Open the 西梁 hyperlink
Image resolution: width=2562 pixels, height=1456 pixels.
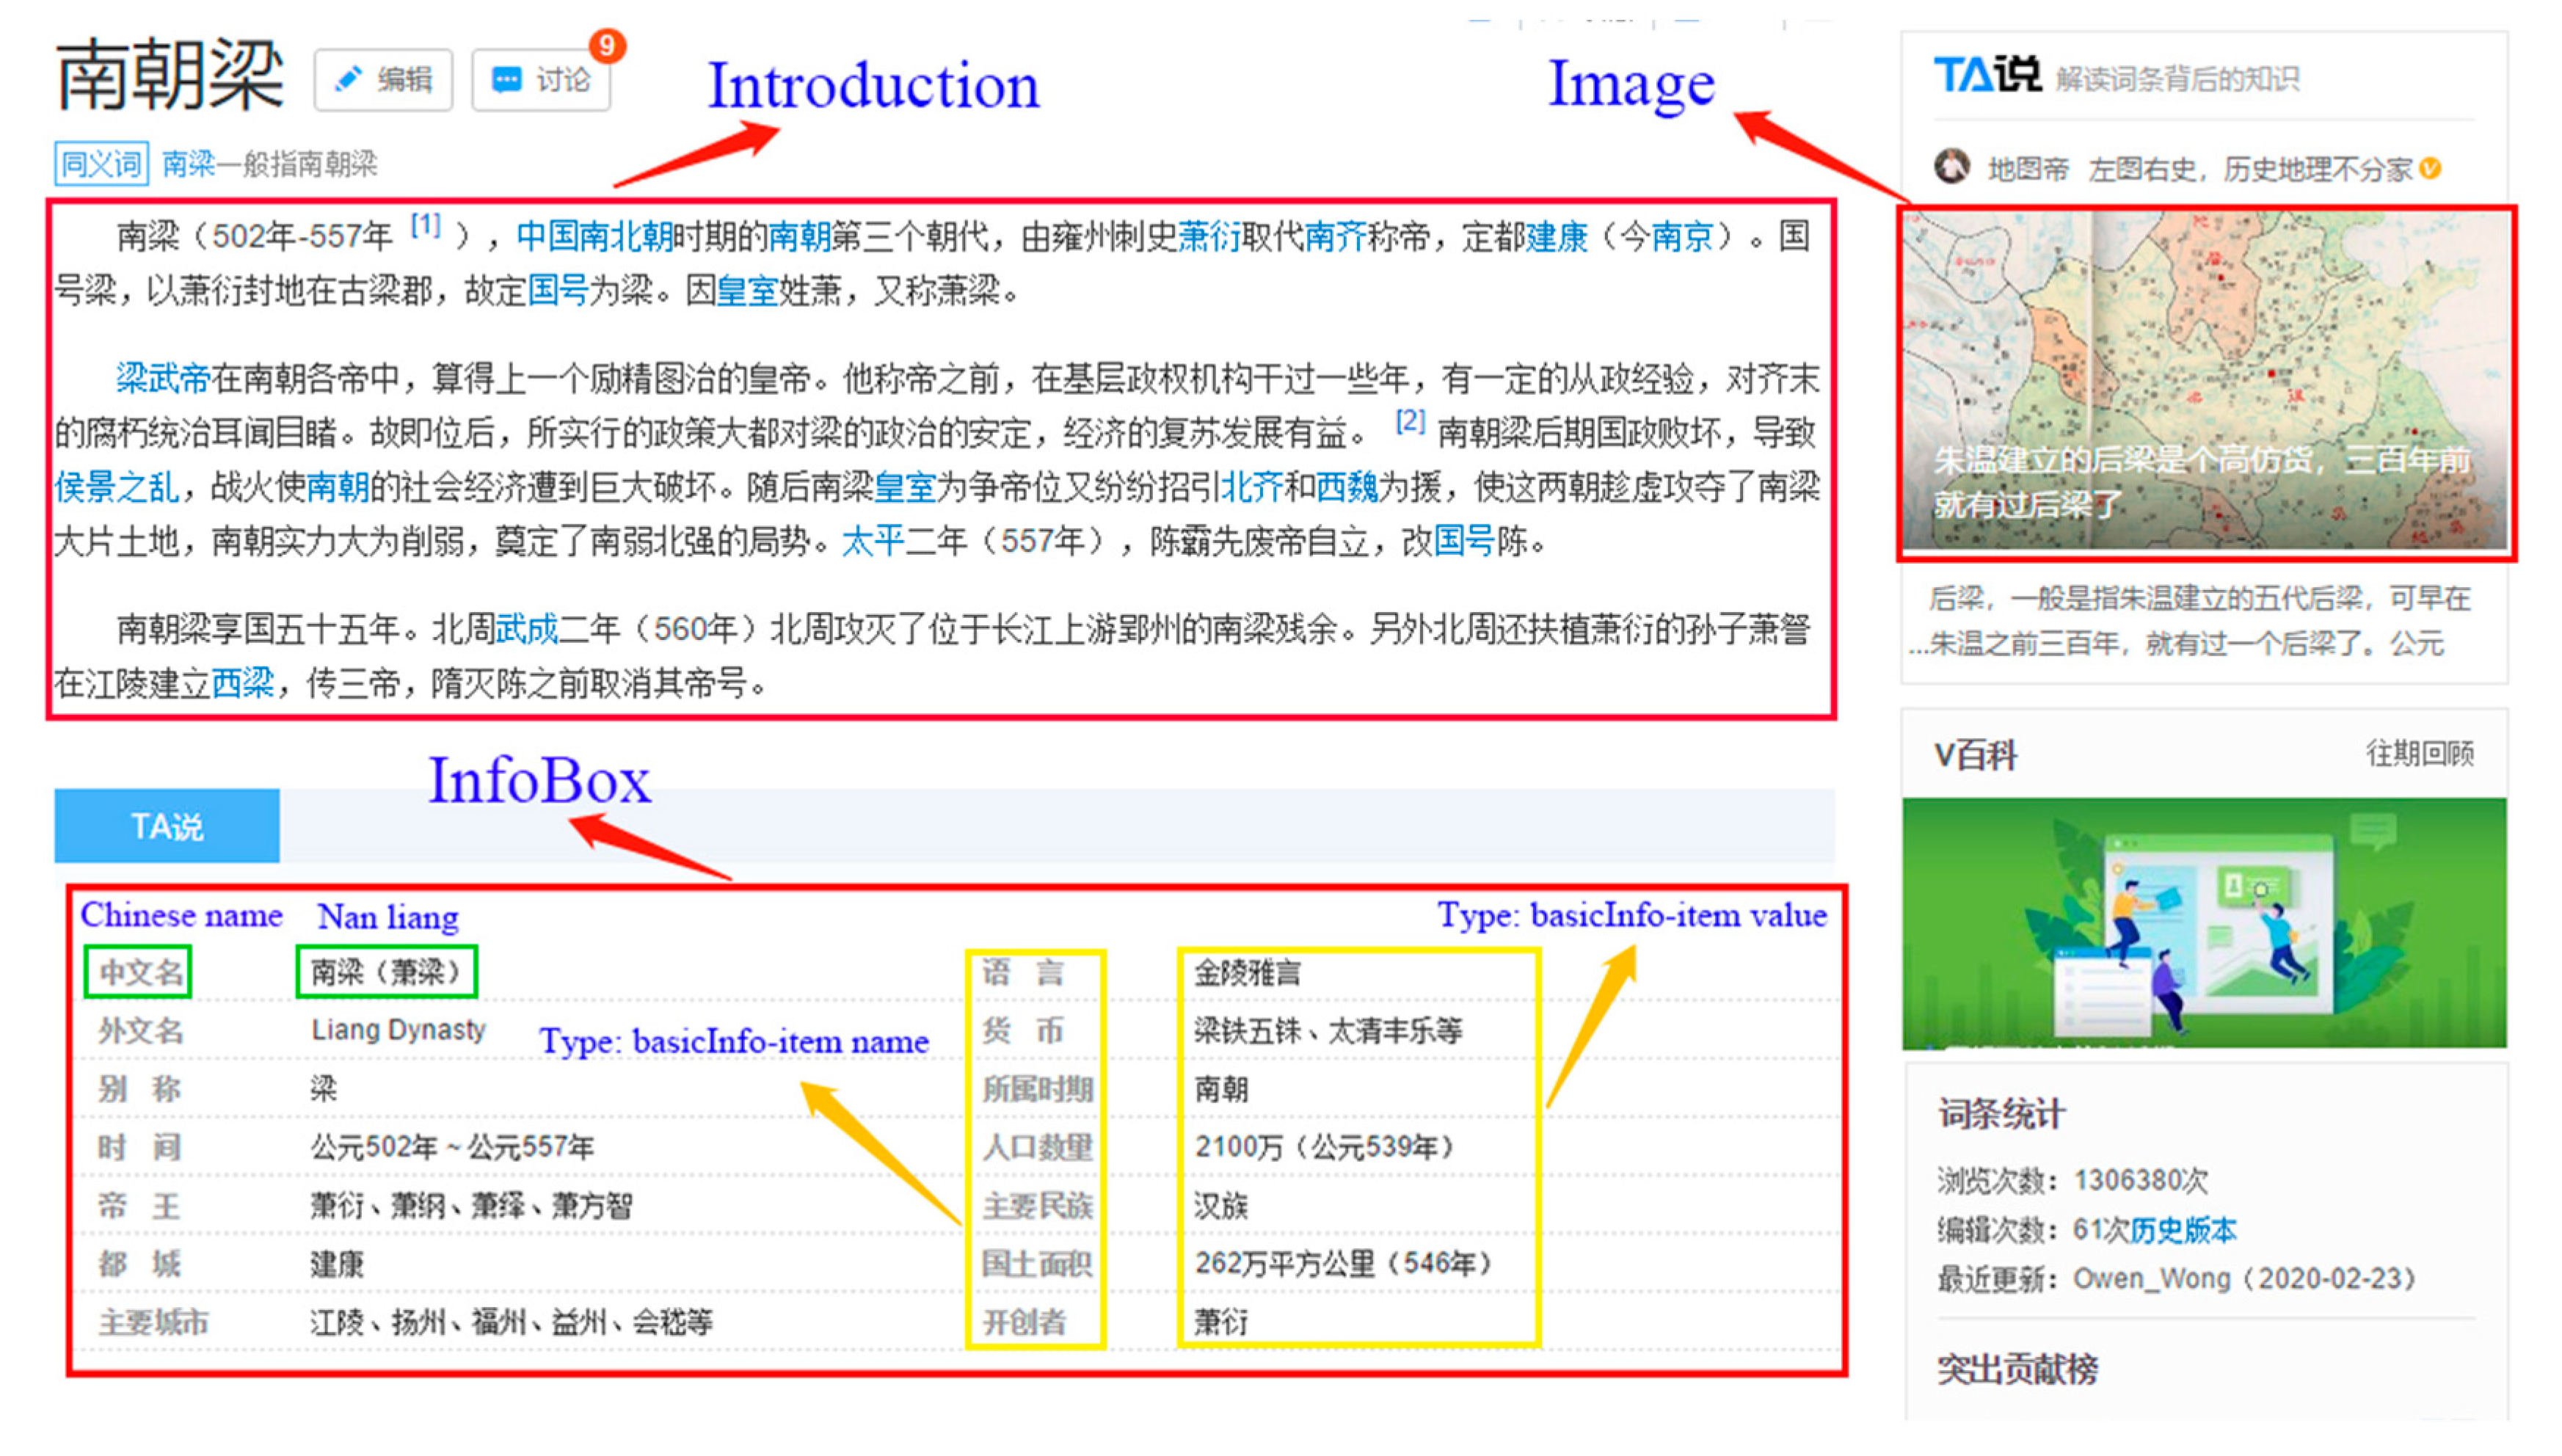[242, 684]
